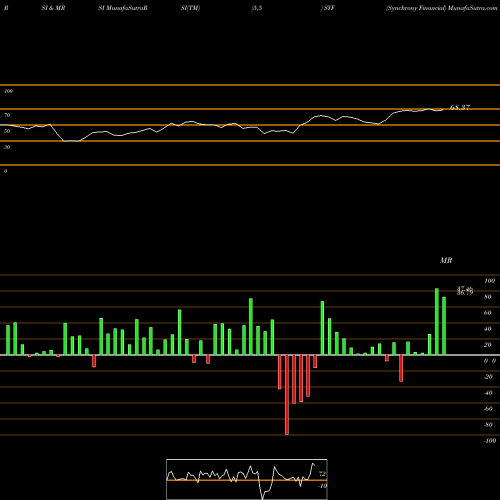Select the tallest red MR histogram bar
The image size is (500, 500).
(x=287, y=395)
